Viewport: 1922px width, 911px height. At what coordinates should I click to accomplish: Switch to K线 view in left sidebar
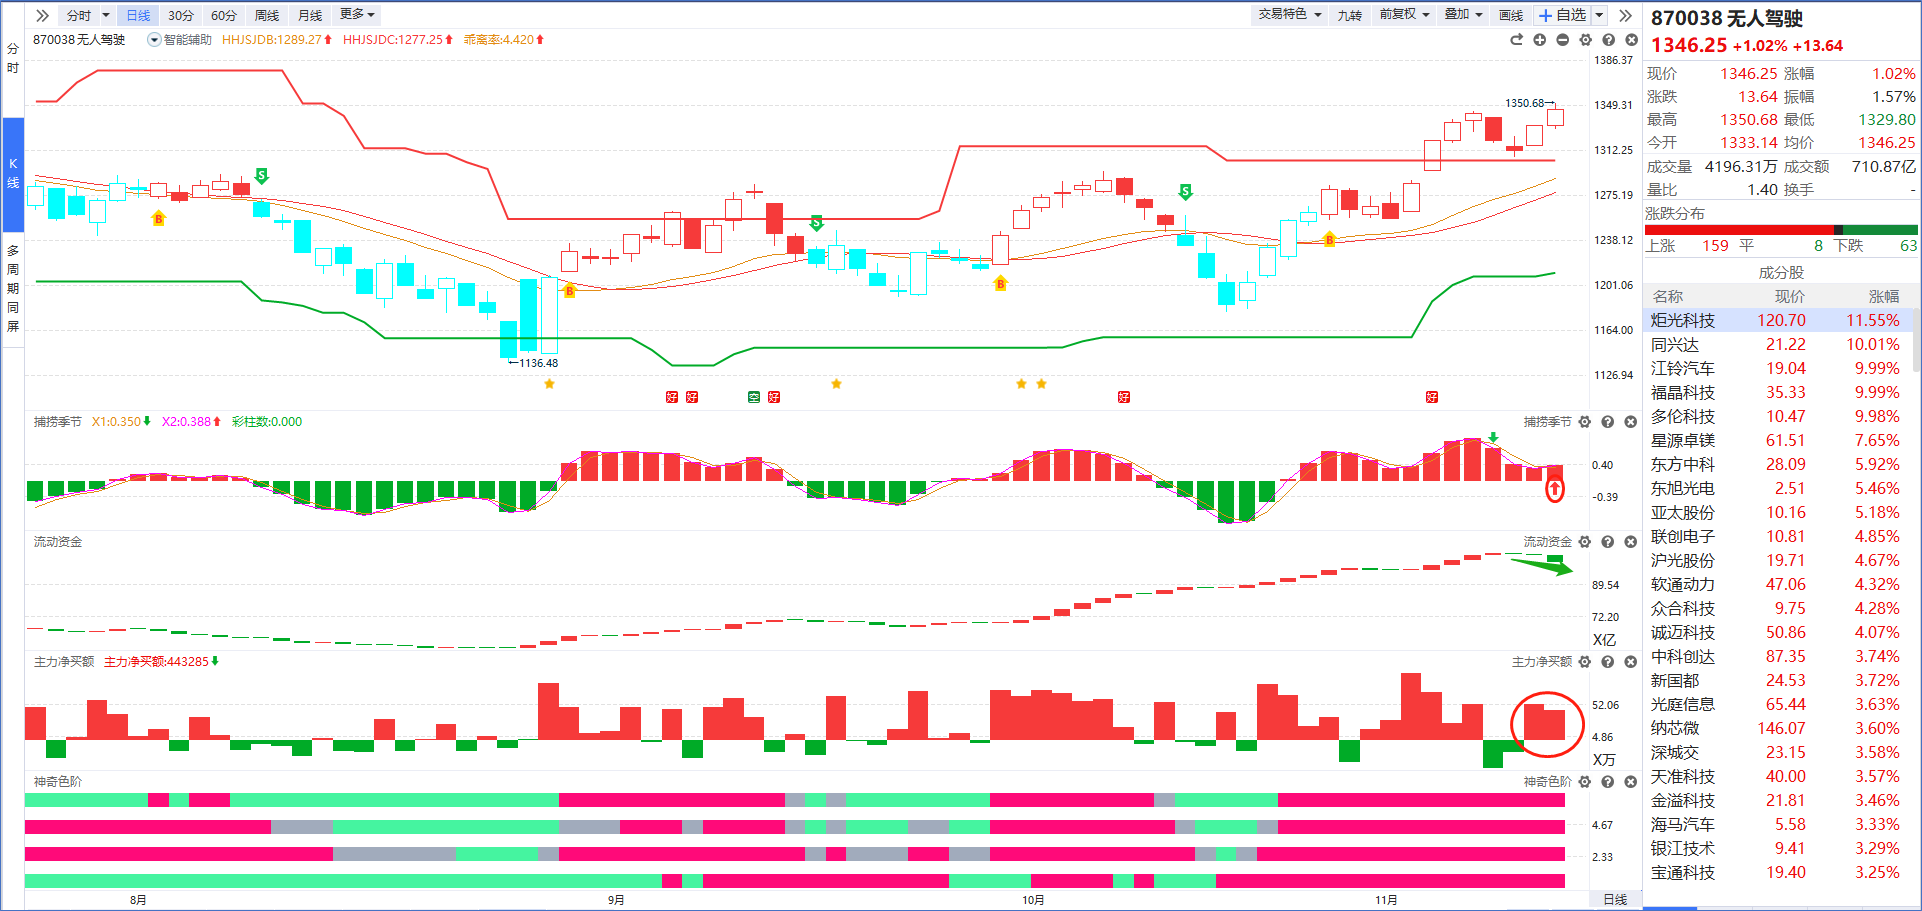point(13,173)
